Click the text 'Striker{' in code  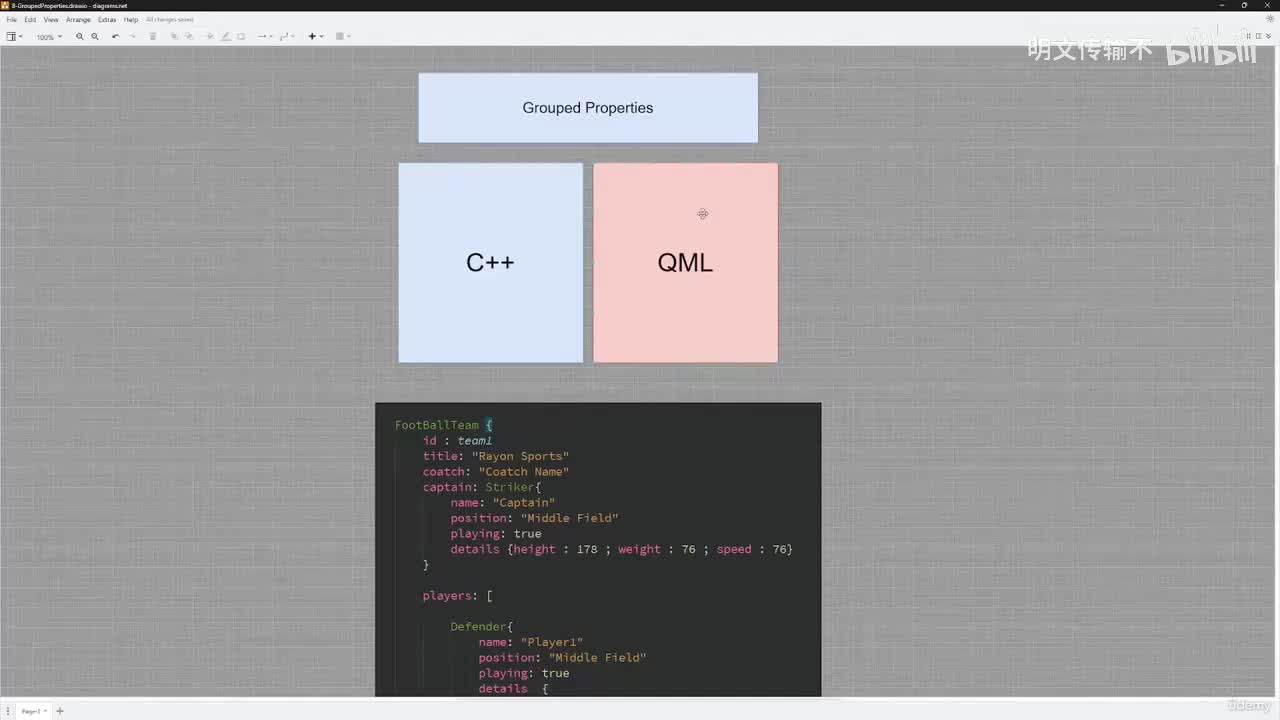(514, 487)
